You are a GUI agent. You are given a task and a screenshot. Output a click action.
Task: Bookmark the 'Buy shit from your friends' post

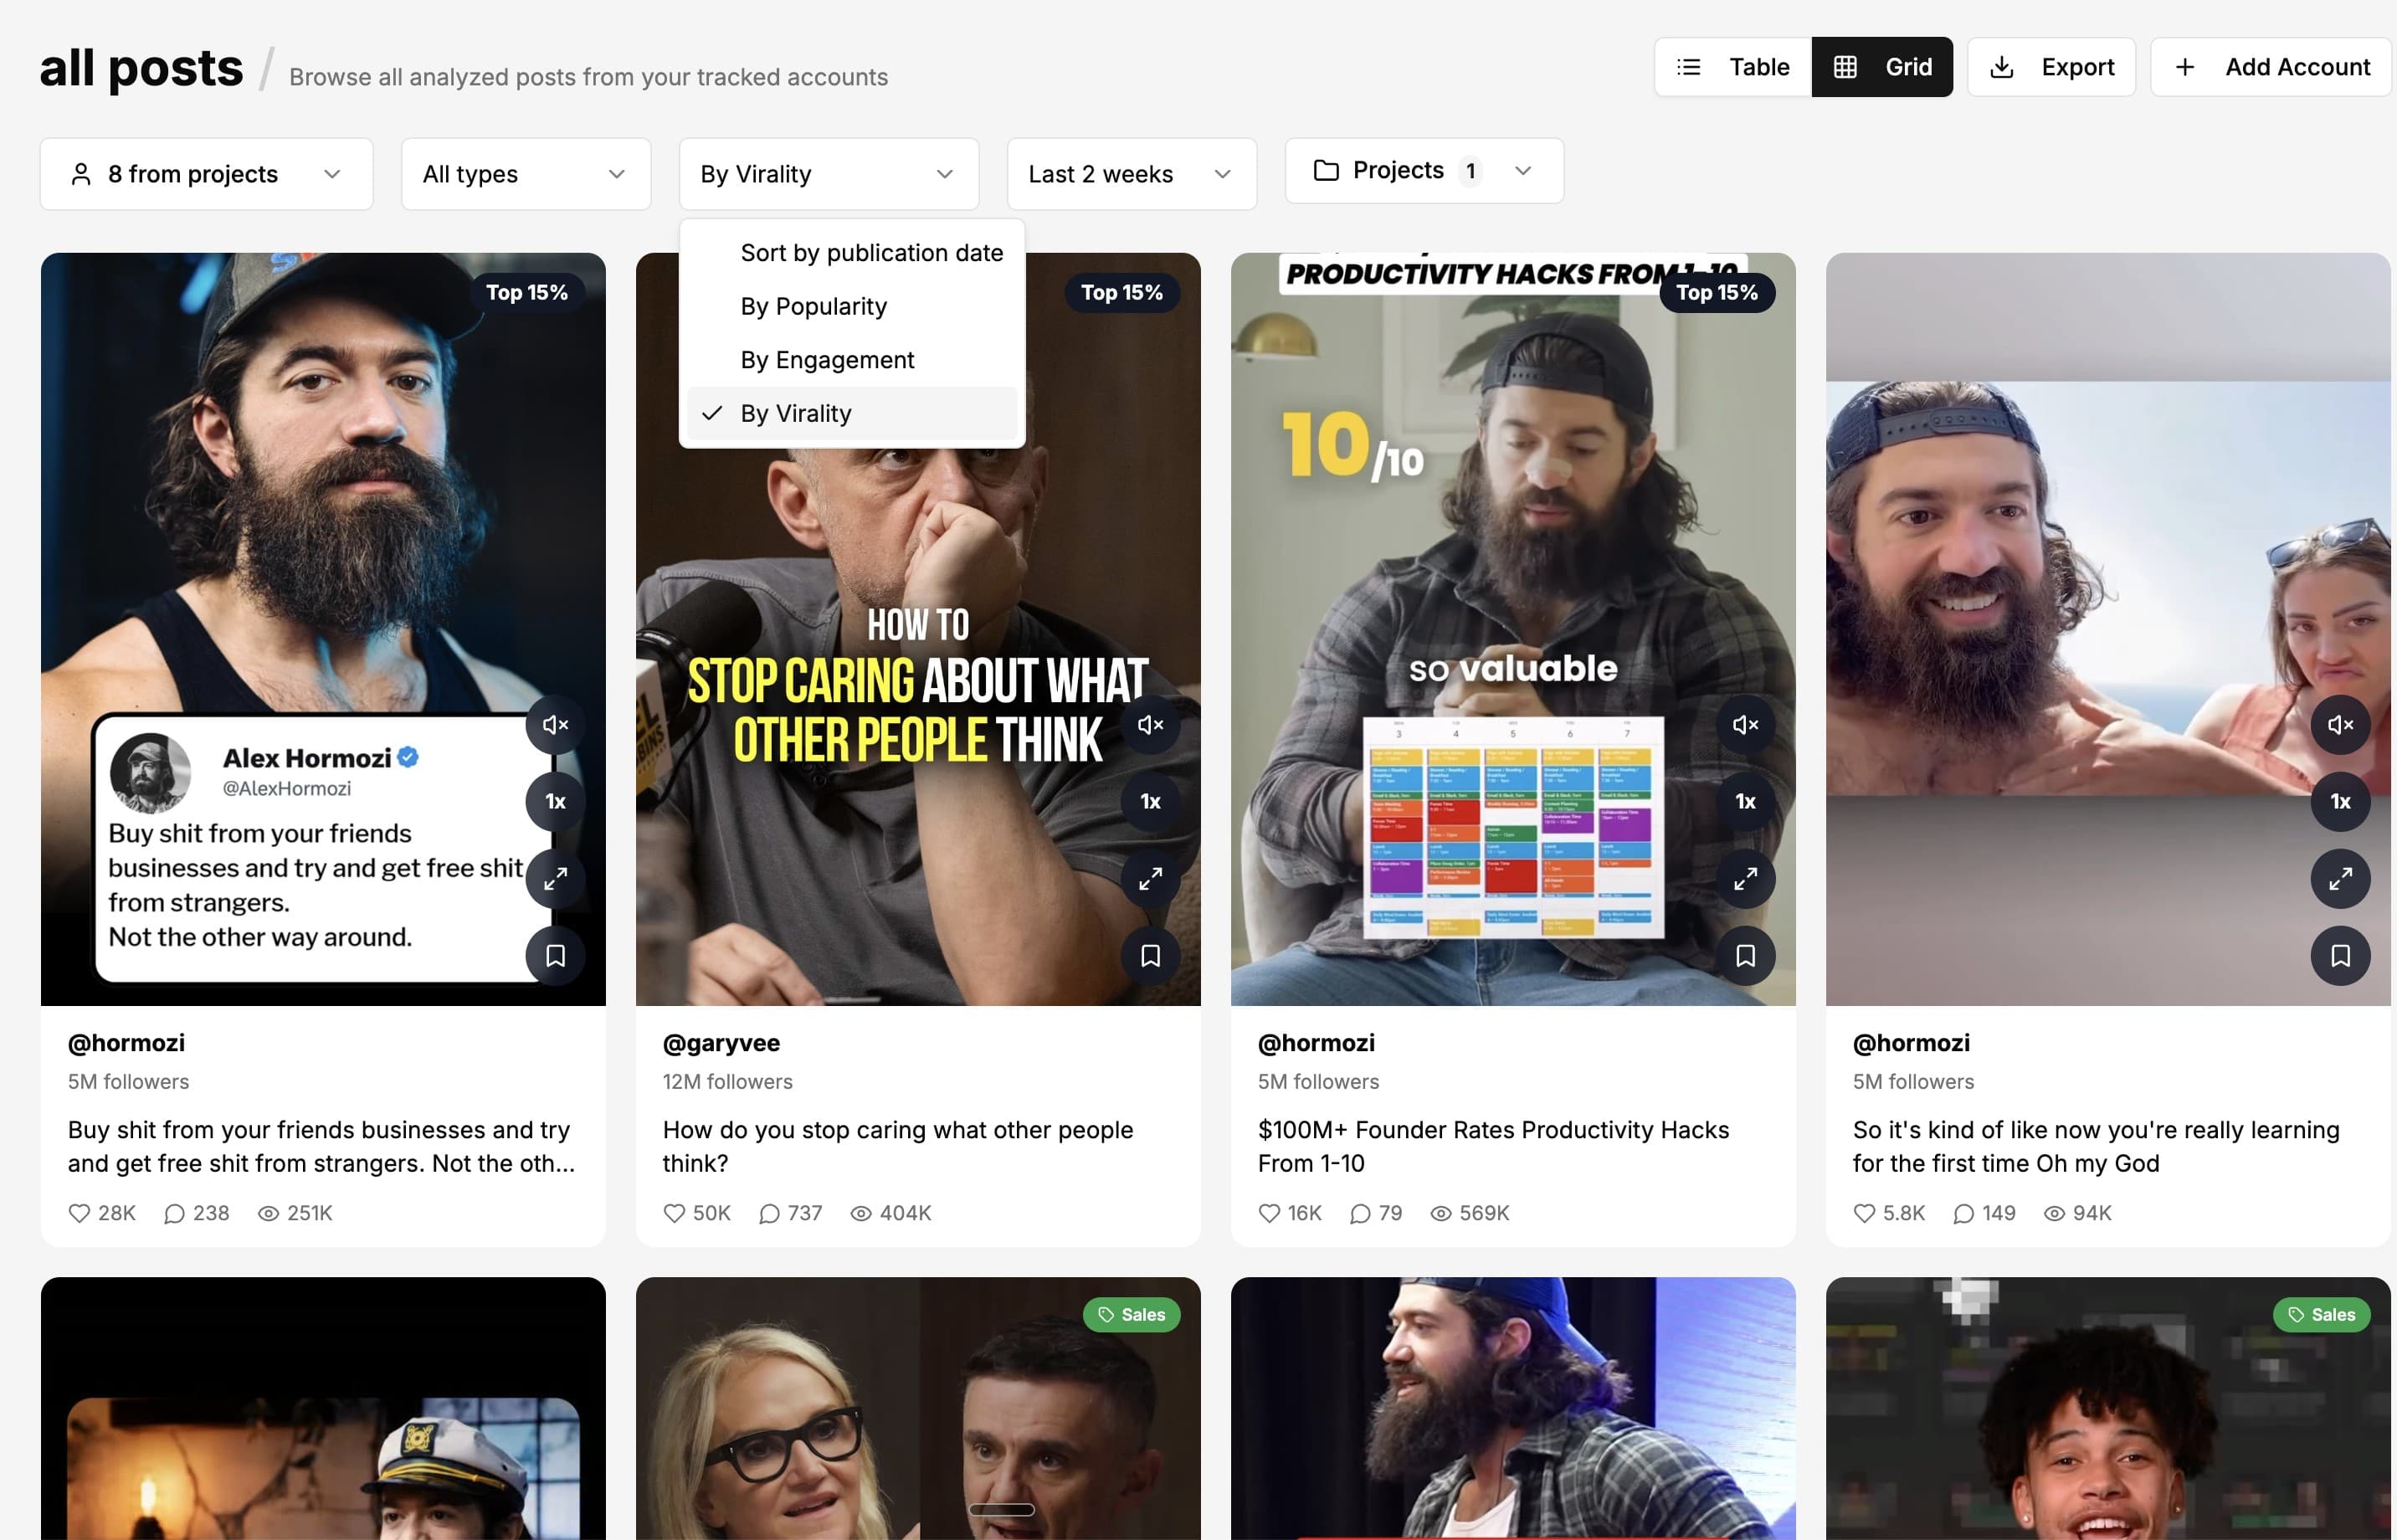point(555,955)
